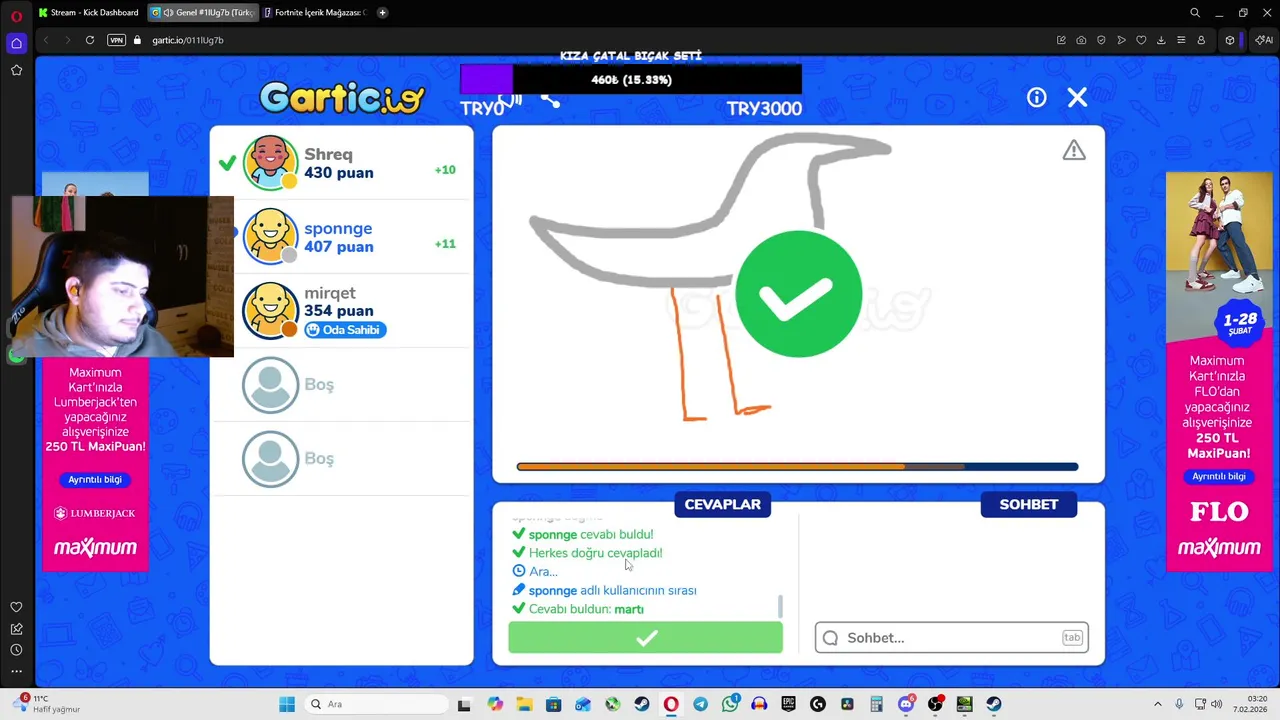1280x720 pixels.
Task: Open sidebar history clock icon
Action: (16, 650)
